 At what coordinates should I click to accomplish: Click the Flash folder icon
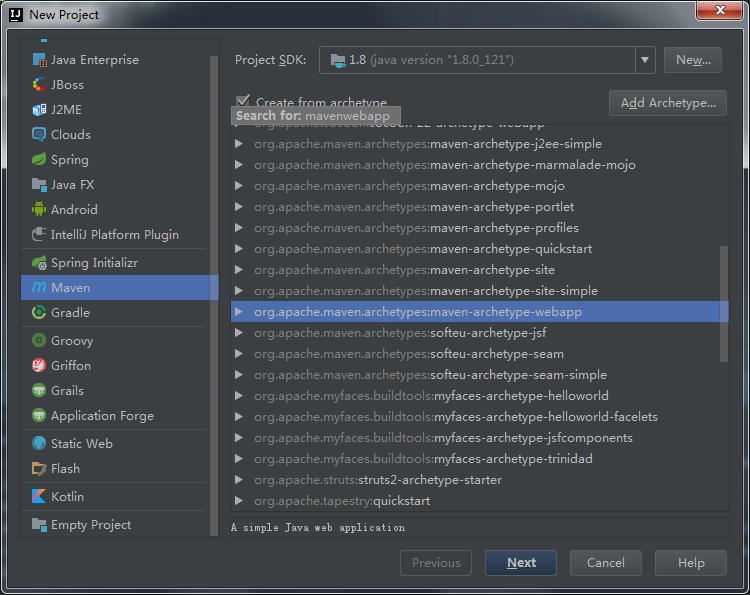coord(39,468)
